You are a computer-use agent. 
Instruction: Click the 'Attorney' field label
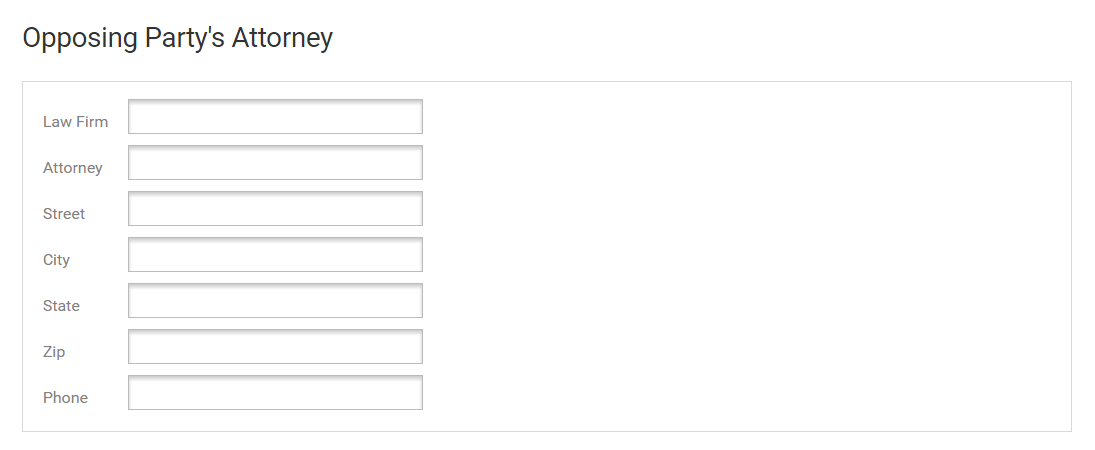72,168
